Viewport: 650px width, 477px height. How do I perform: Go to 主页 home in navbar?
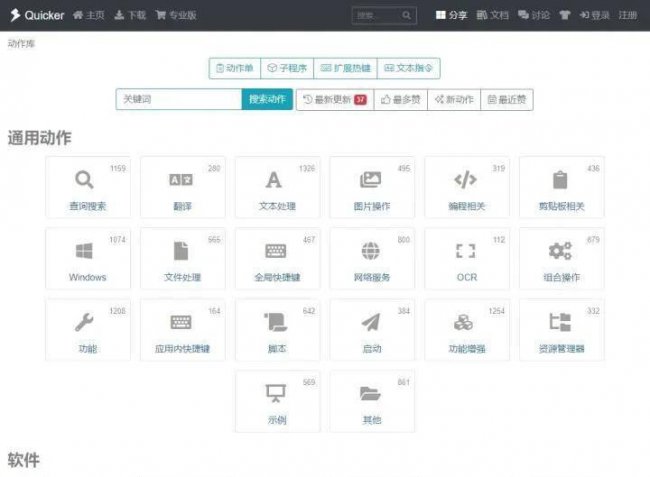point(89,15)
